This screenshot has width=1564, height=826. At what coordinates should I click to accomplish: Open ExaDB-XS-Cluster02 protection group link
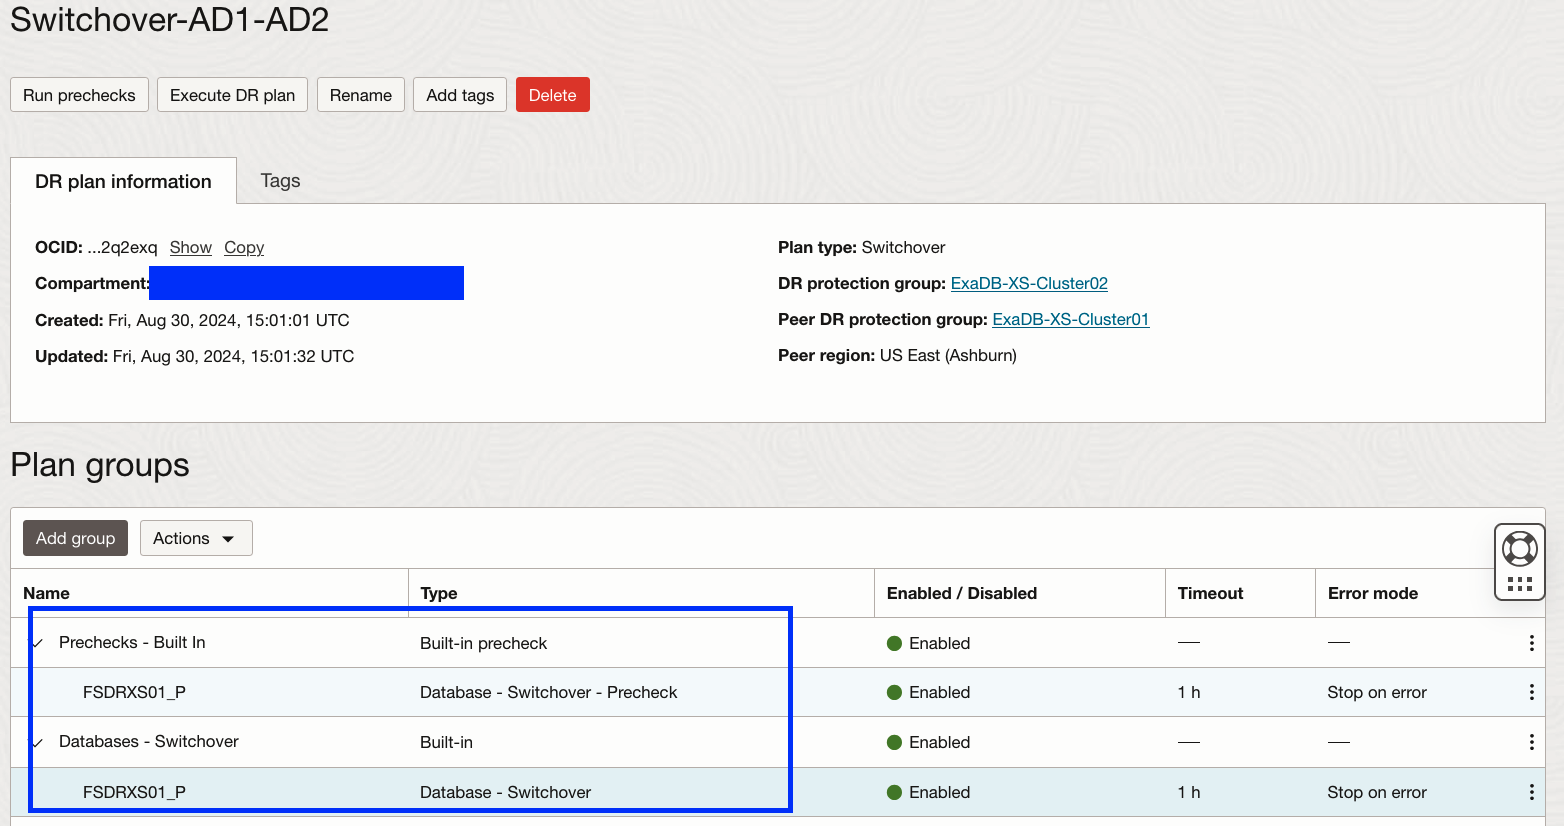click(1029, 283)
